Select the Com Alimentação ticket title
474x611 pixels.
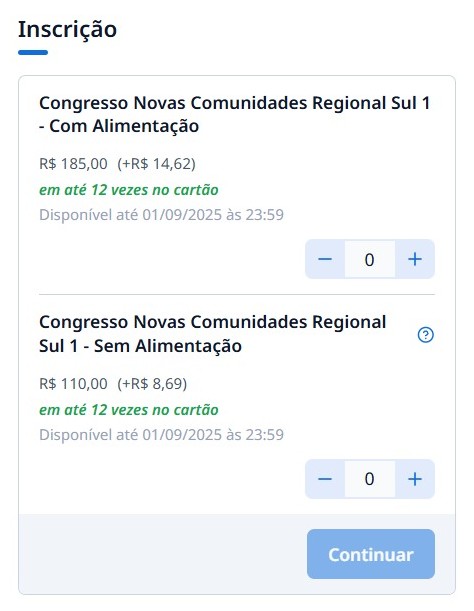click(x=234, y=115)
